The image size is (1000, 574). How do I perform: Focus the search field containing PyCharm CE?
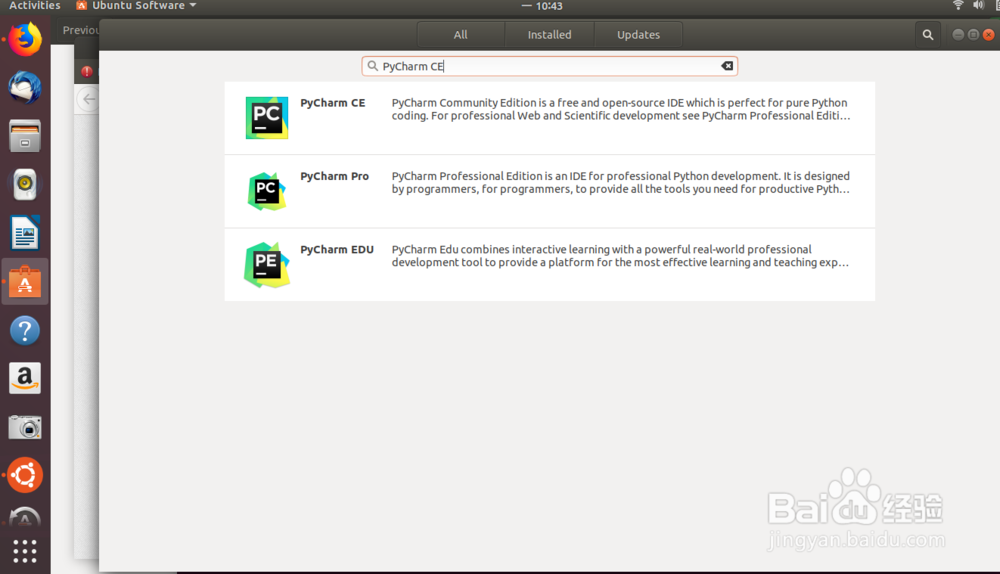coord(550,66)
